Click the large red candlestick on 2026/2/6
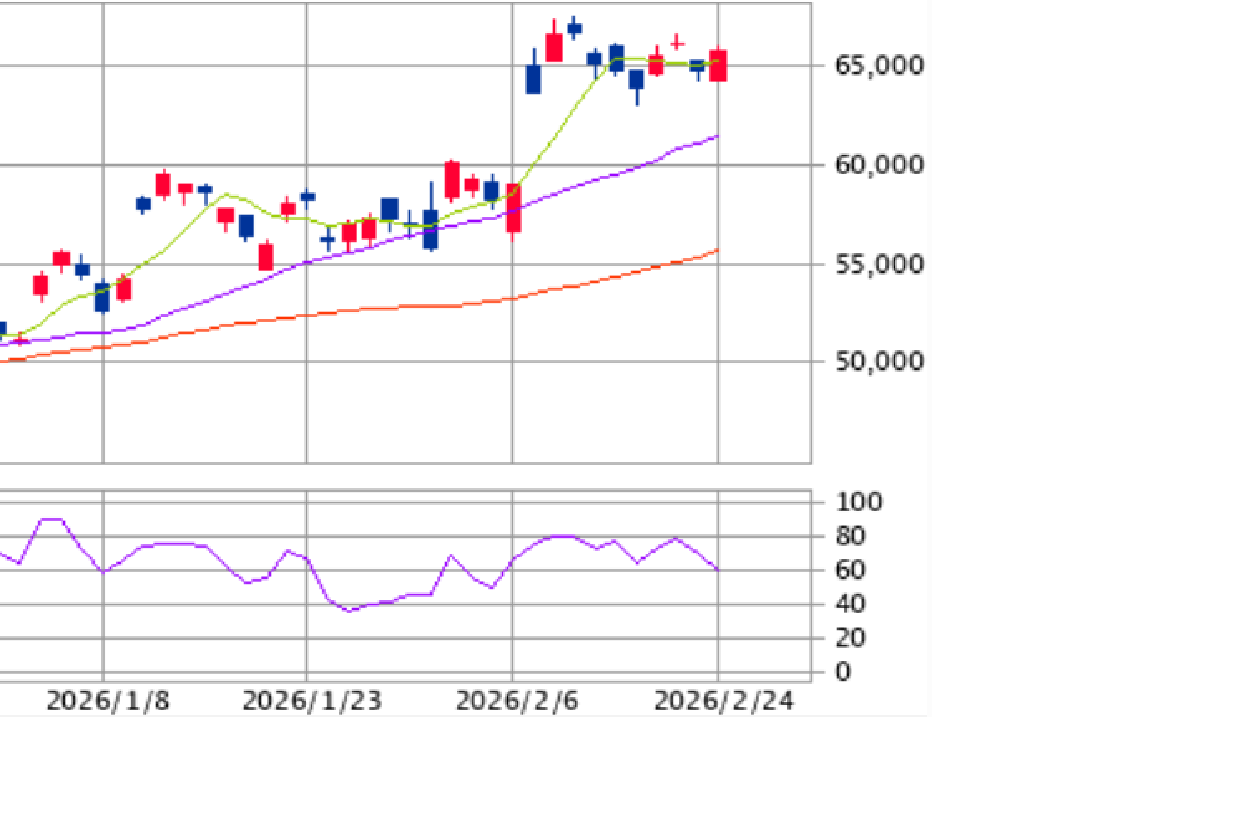Screen dimensions: 1260x815 coord(513,208)
